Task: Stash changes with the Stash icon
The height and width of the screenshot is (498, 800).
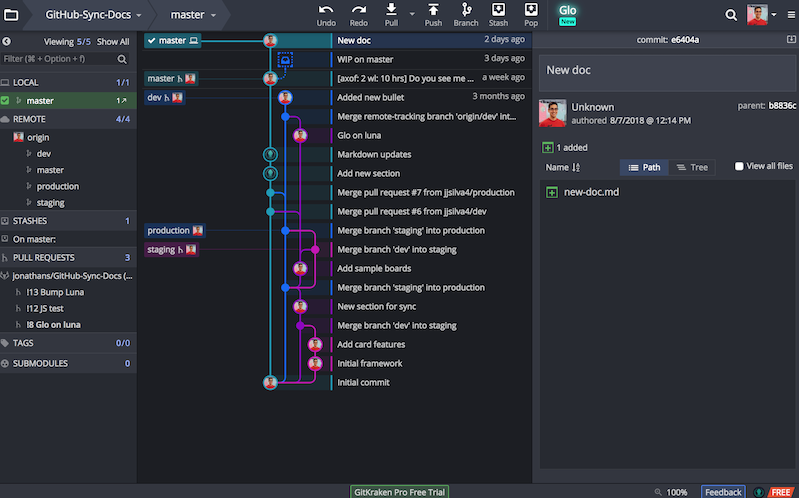Action: [x=498, y=9]
